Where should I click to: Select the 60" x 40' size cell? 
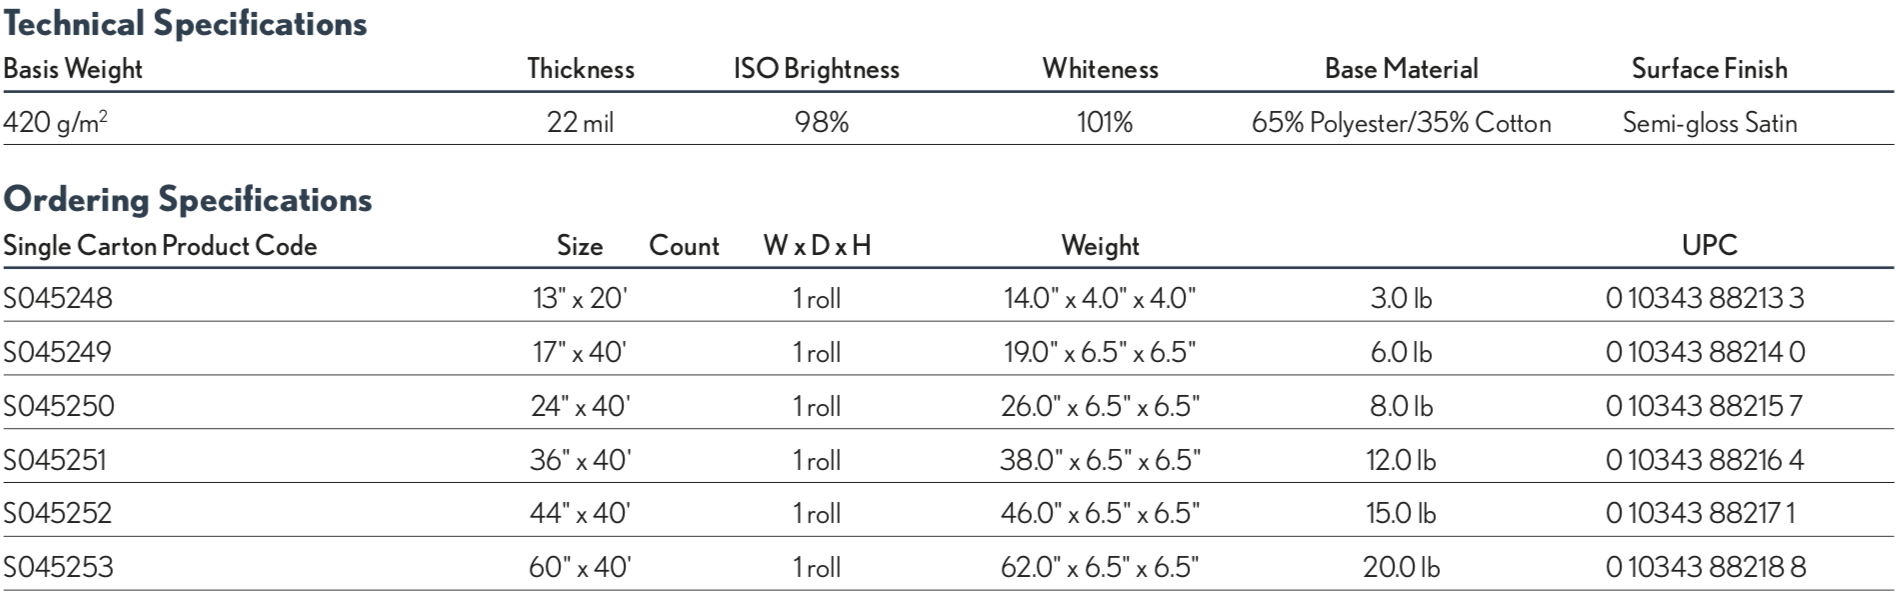click(580, 567)
